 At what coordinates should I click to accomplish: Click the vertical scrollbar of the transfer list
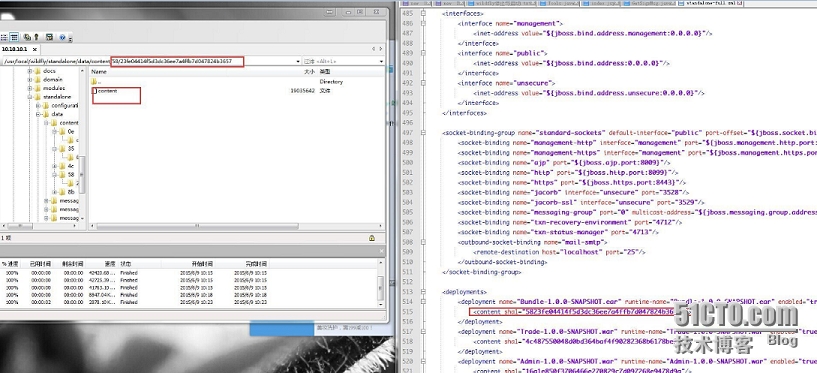coord(380,287)
